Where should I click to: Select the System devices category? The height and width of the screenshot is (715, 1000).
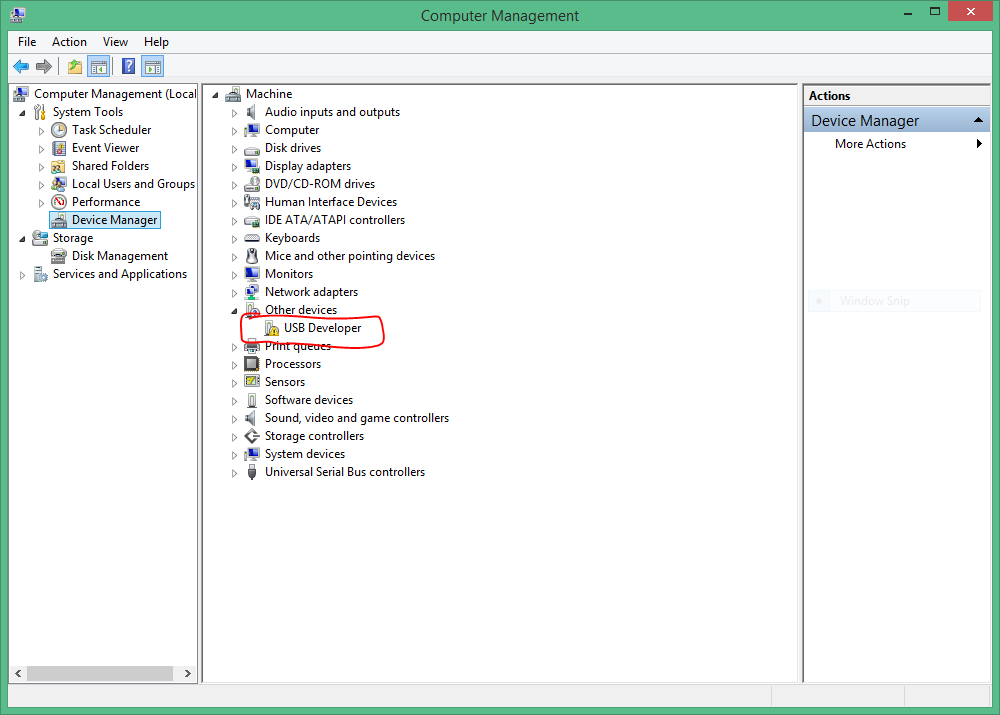point(305,454)
